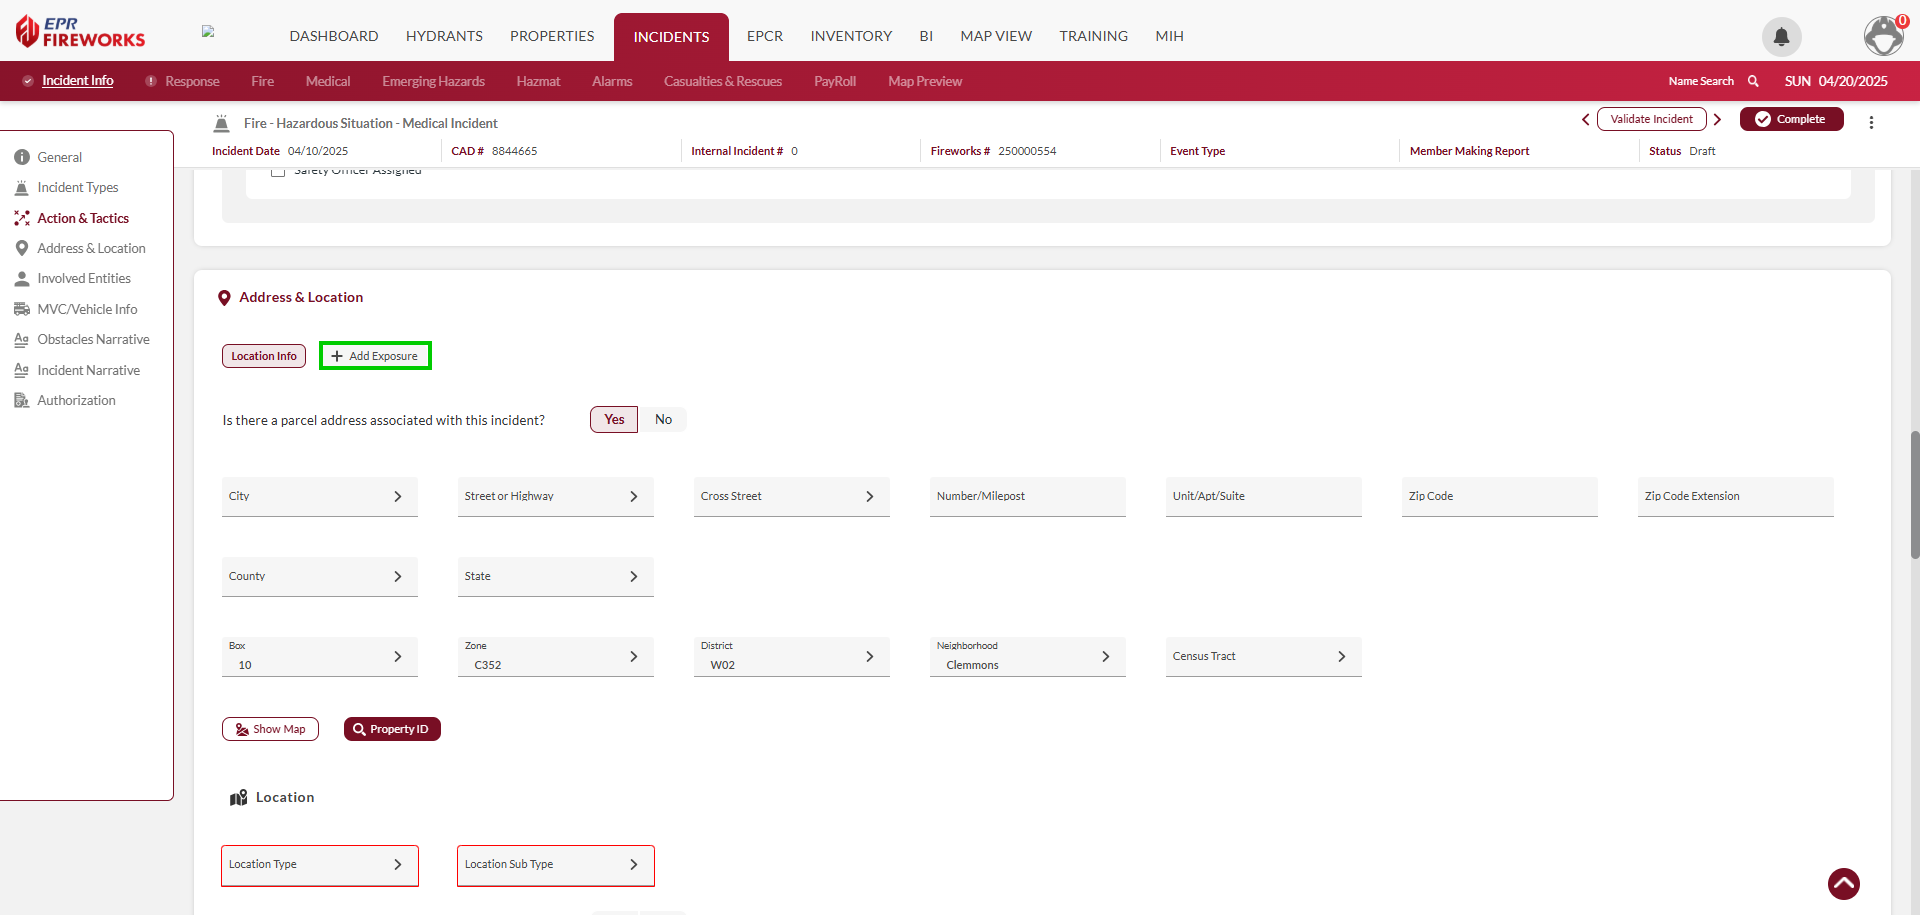Viewport: 1920px width, 915px height.
Task: Click the Zip Code input field
Action: tap(1498, 497)
